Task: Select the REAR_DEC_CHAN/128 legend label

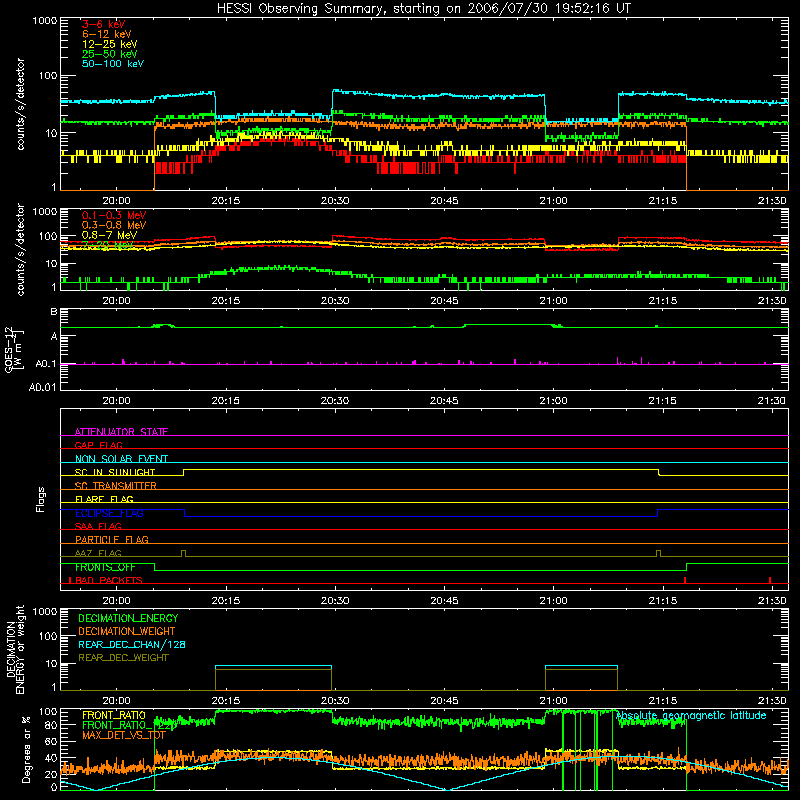Action: 132,644
